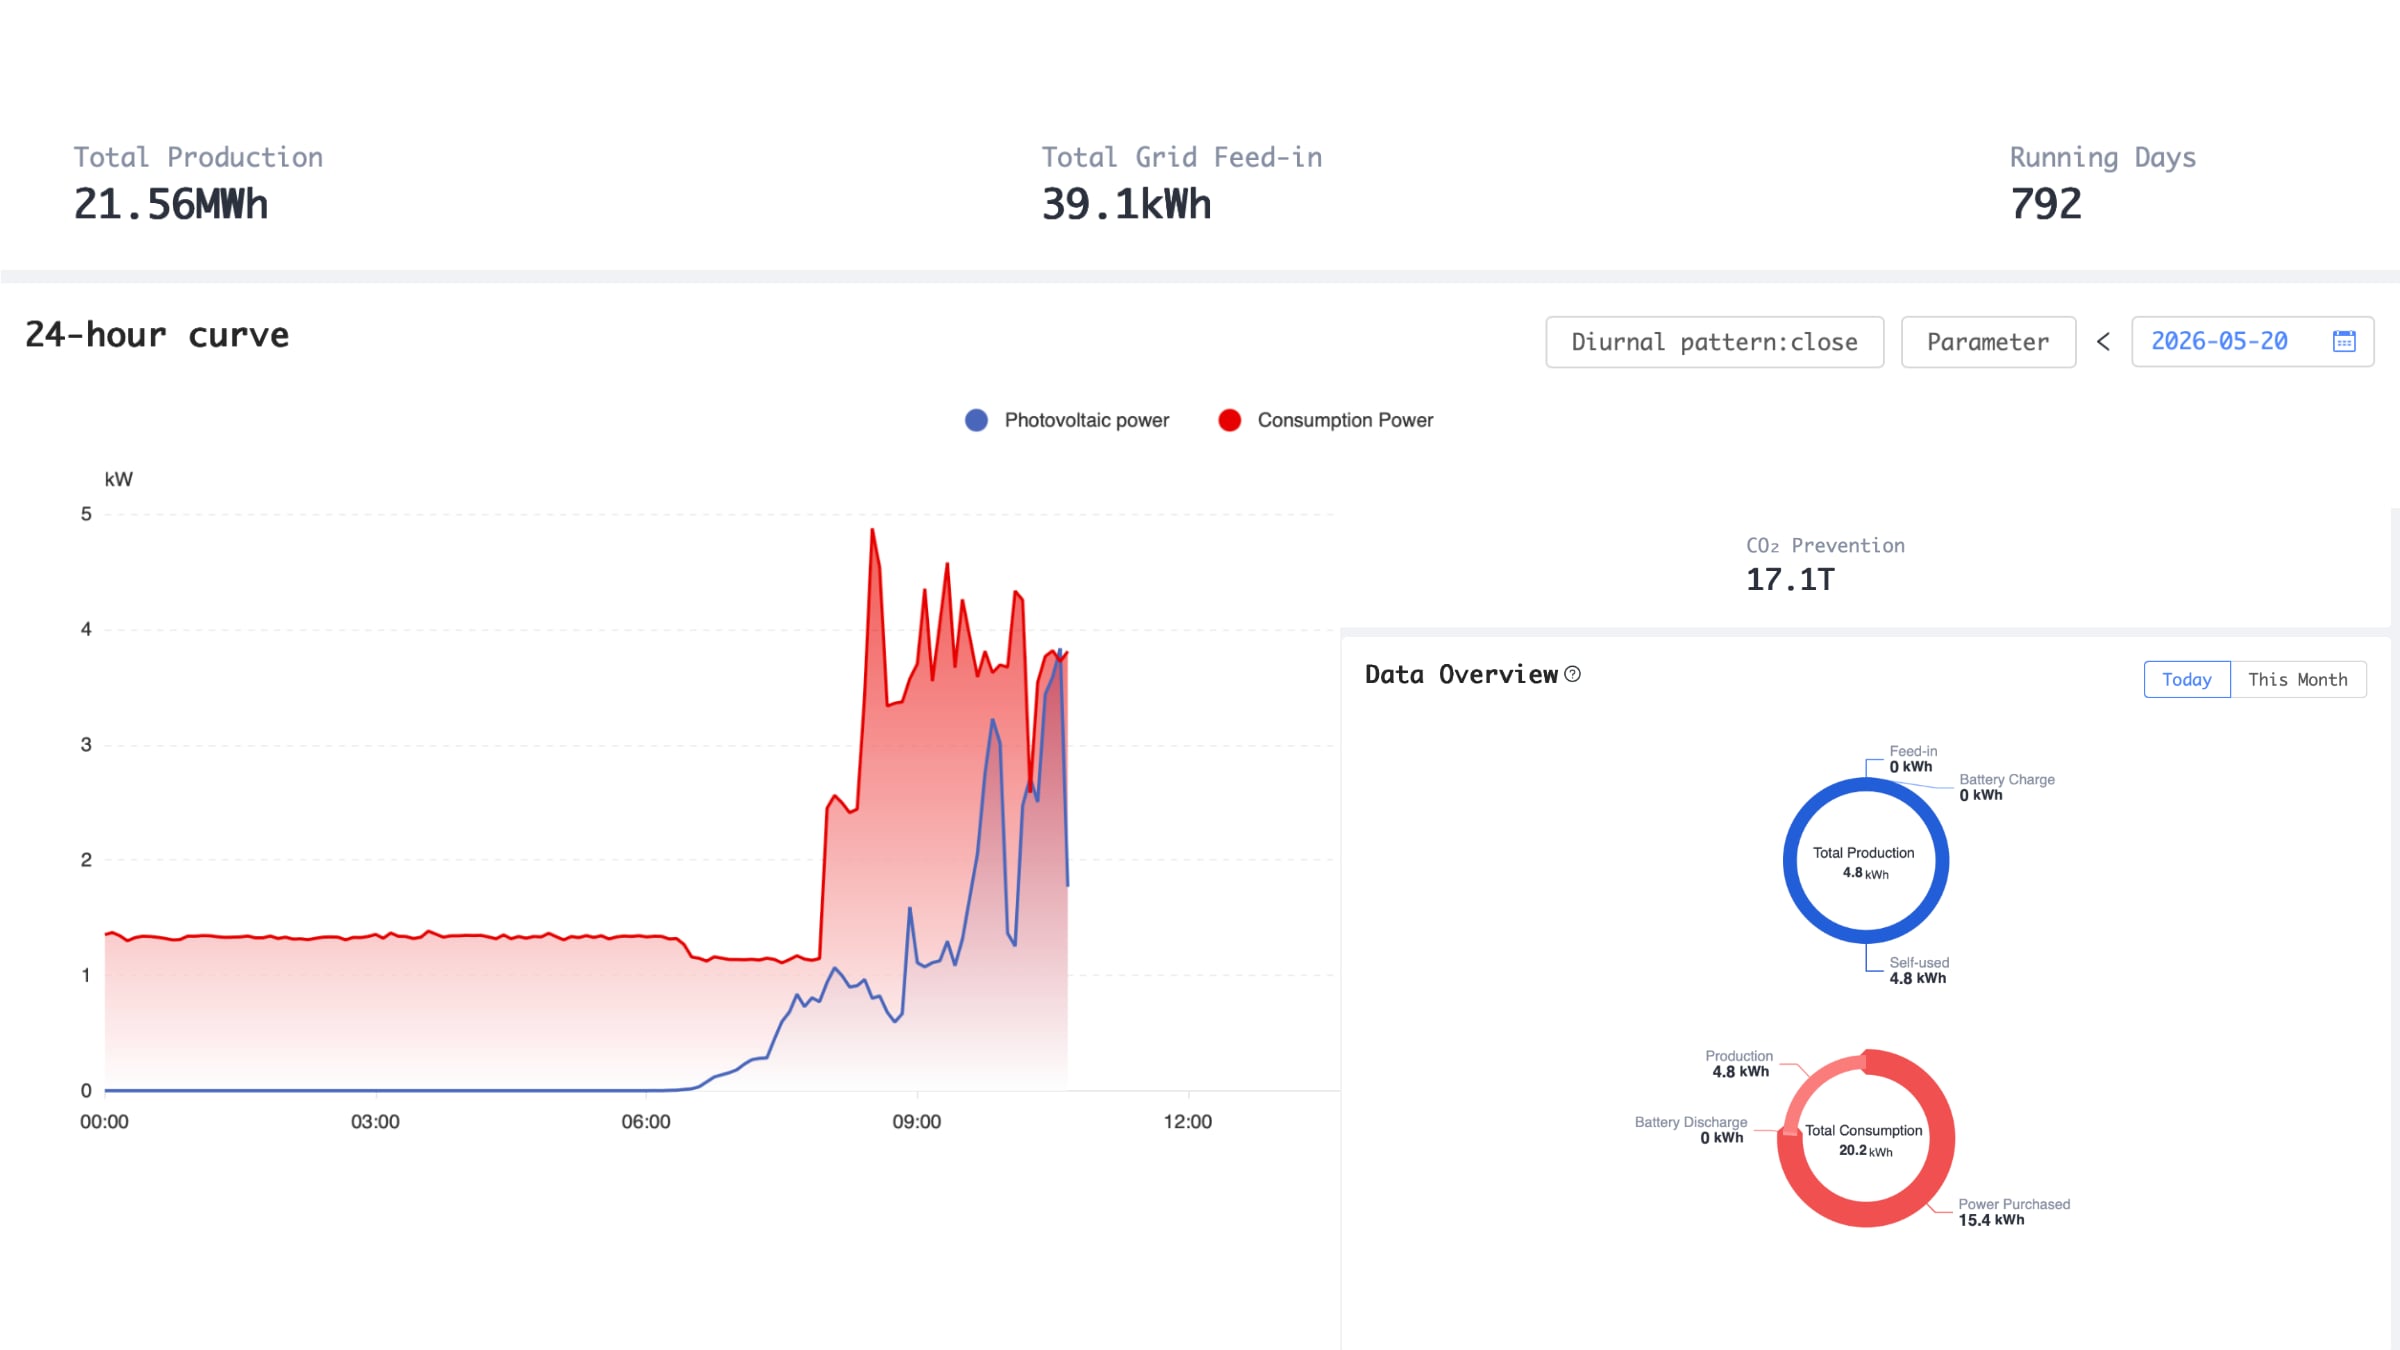
Task: Select the CO₂ Prevention 17.1T value
Action: click(x=1791, y=580)
